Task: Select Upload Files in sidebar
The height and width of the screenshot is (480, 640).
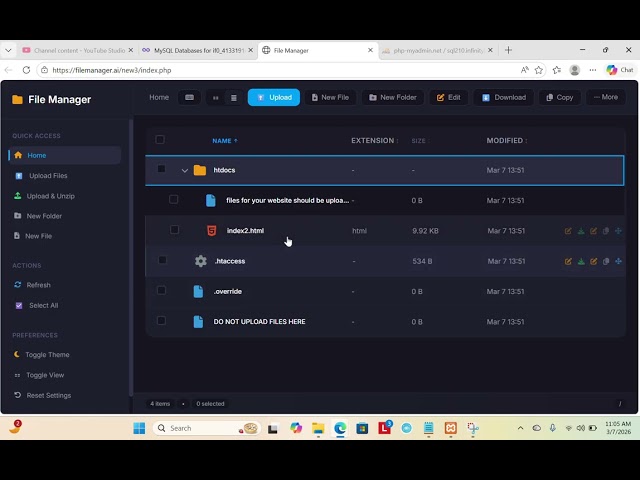Action: (48, 176)
